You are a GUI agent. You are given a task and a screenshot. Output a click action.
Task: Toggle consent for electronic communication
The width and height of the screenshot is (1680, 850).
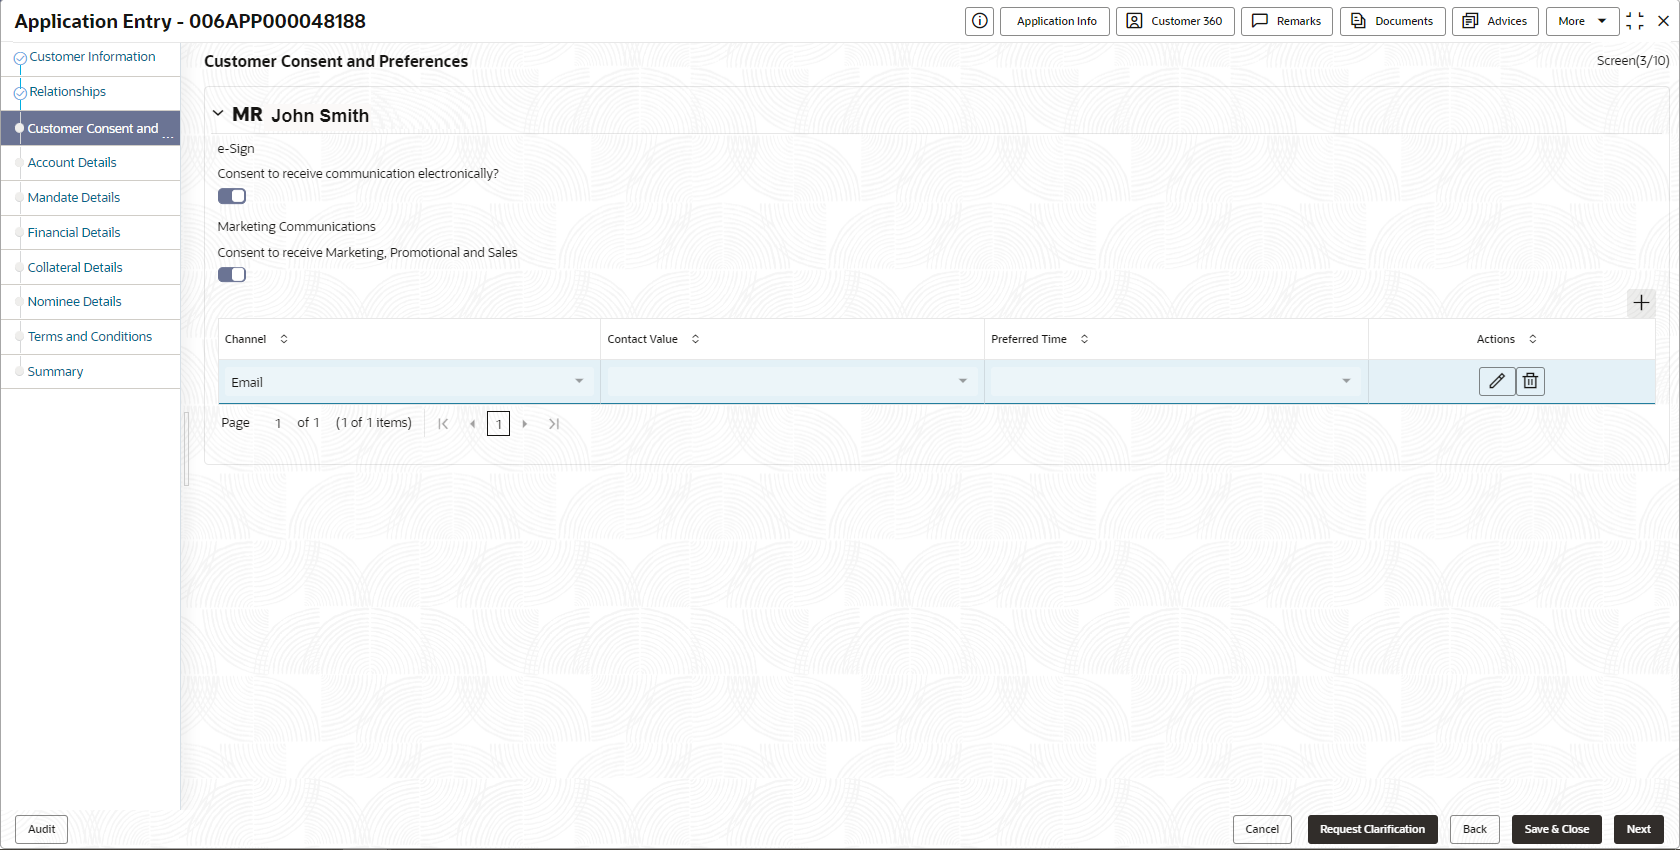coord(232,196)
